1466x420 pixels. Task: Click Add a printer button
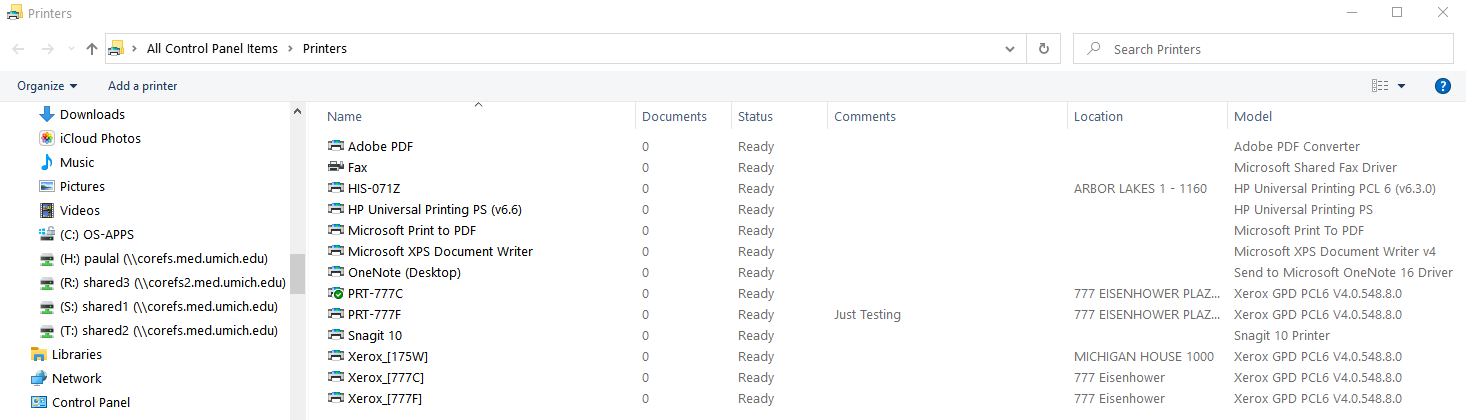point(143,86)
